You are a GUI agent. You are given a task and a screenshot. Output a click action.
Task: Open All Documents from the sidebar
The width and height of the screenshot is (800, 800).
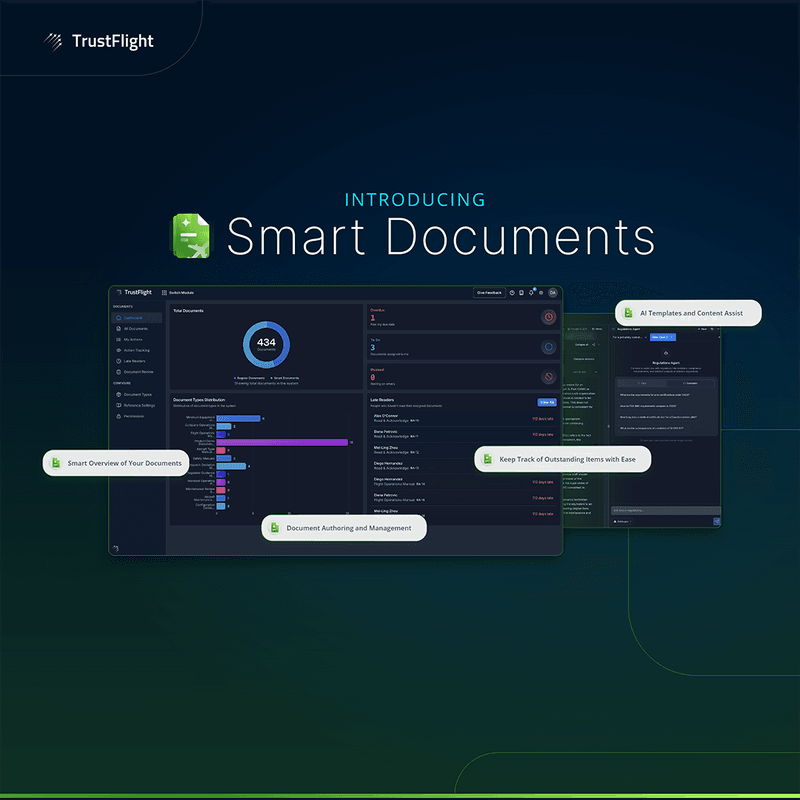point(135,328)
